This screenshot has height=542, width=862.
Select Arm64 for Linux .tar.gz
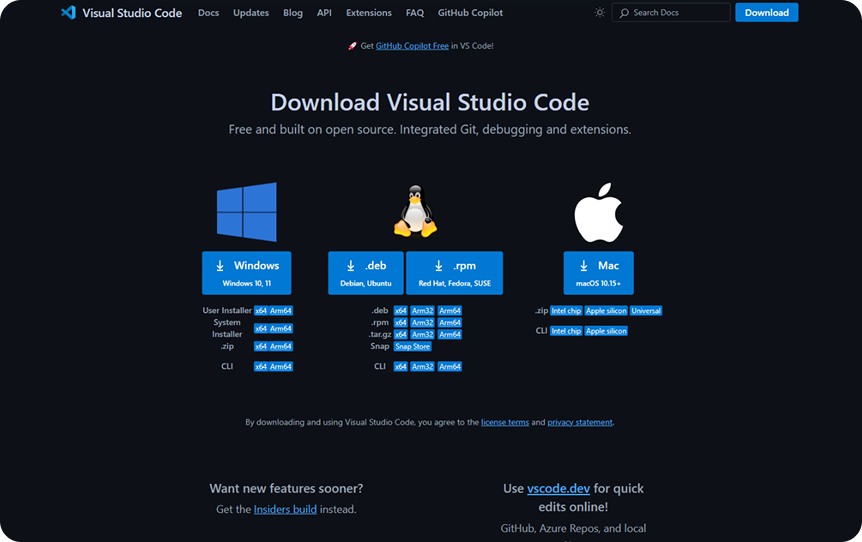coord(450,335)
